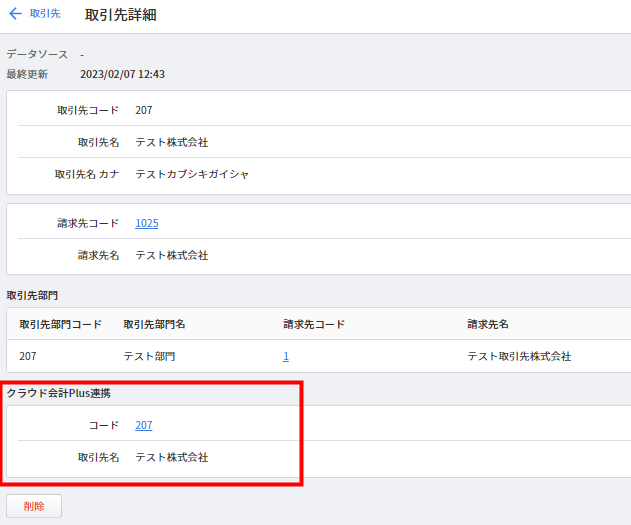Click the back arrow icon
631x525 pixels.
point(15,14)
